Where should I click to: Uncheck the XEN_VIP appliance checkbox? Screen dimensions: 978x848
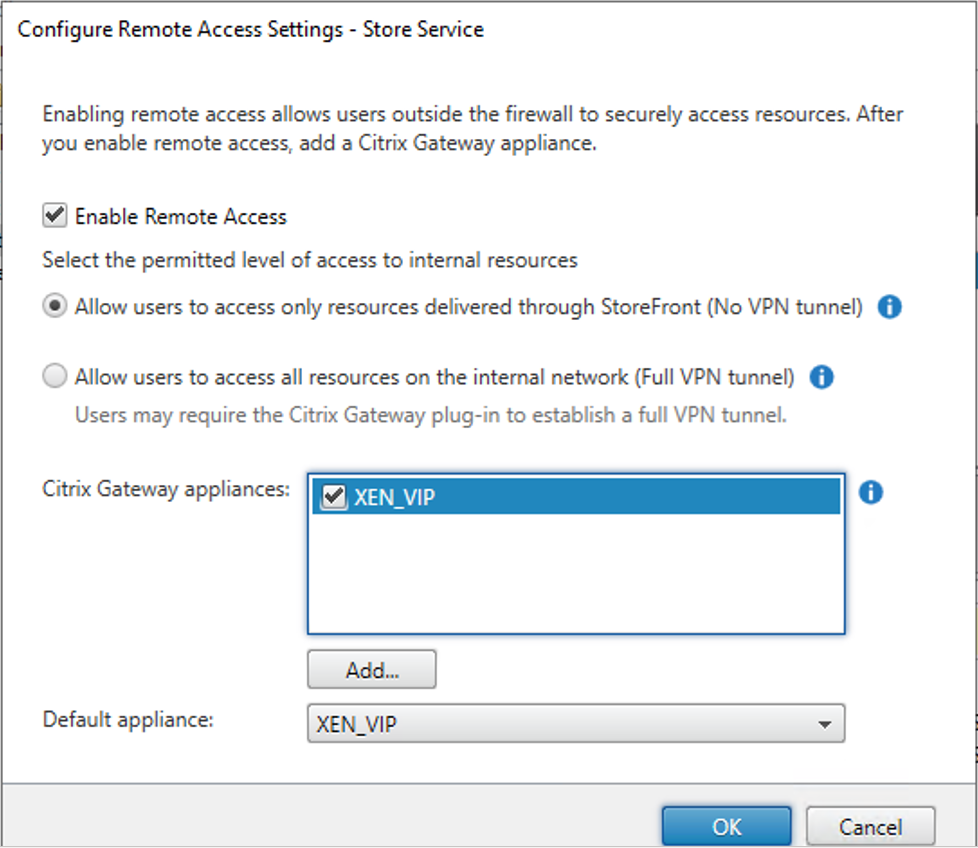coord(332,497)
